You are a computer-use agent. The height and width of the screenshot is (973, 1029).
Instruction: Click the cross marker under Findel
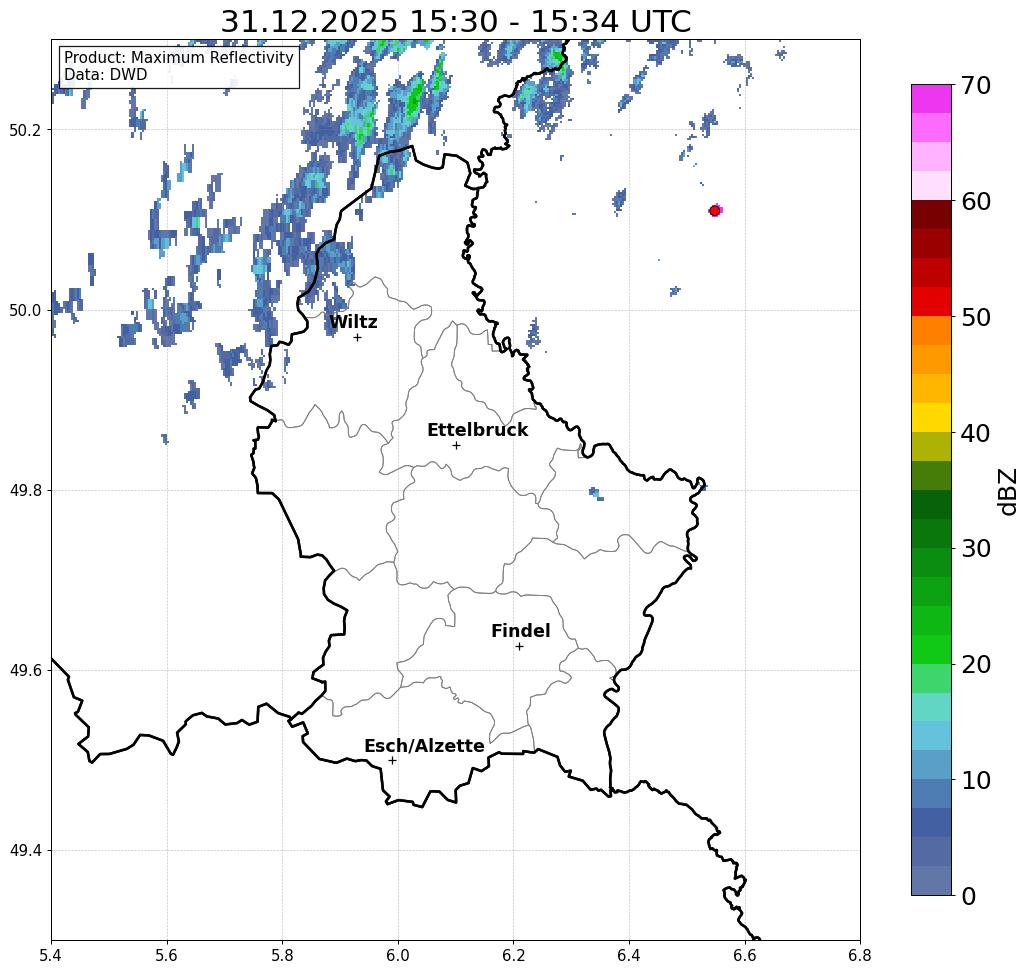519,647
